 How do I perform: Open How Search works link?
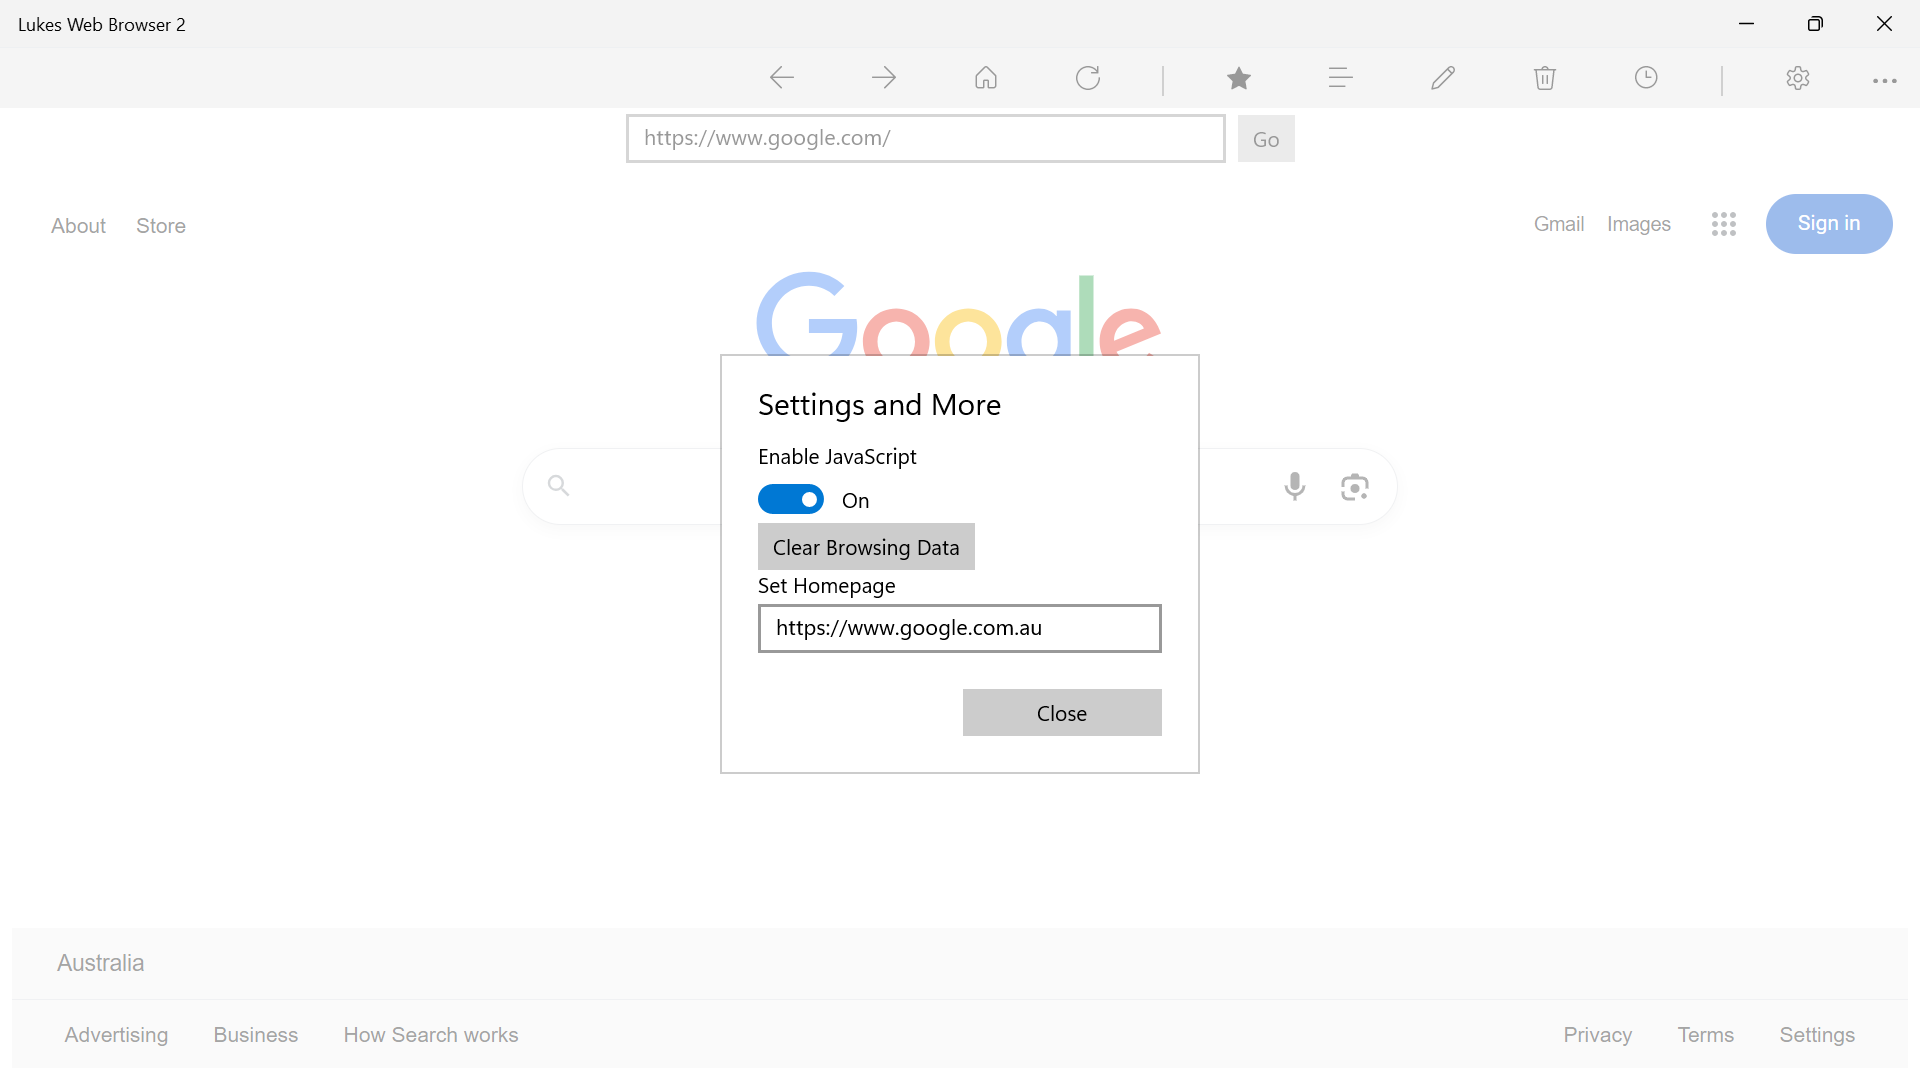pos(431,1035)
